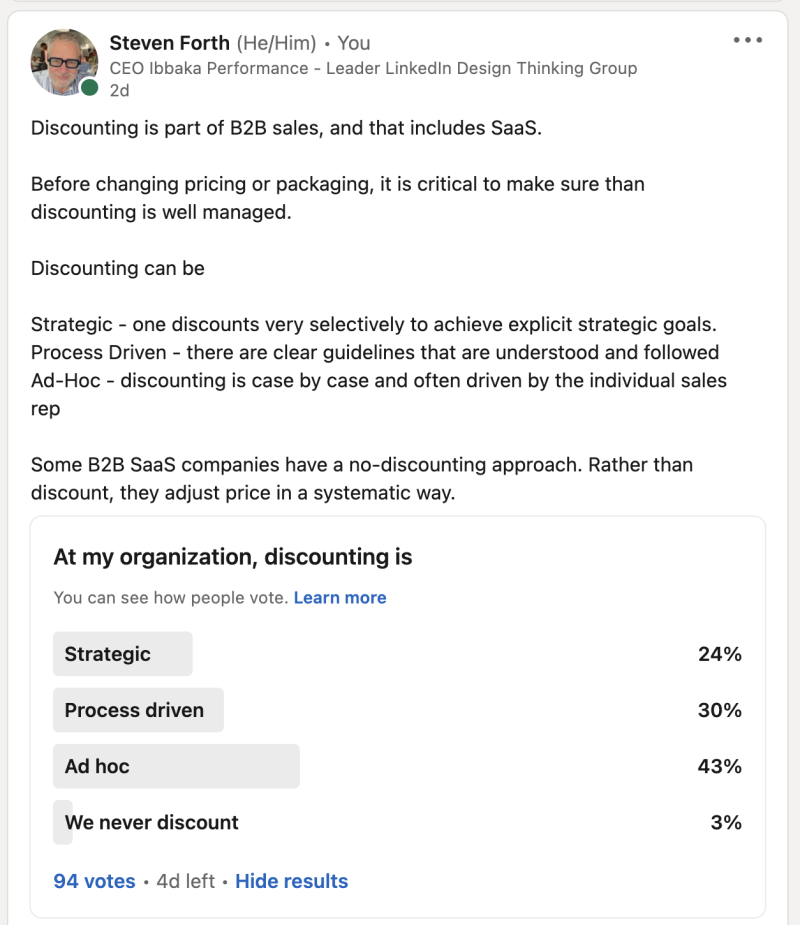The image size is (800, 925).
Task: Vote for the Strategic poll option
Action: coord(122,653)
